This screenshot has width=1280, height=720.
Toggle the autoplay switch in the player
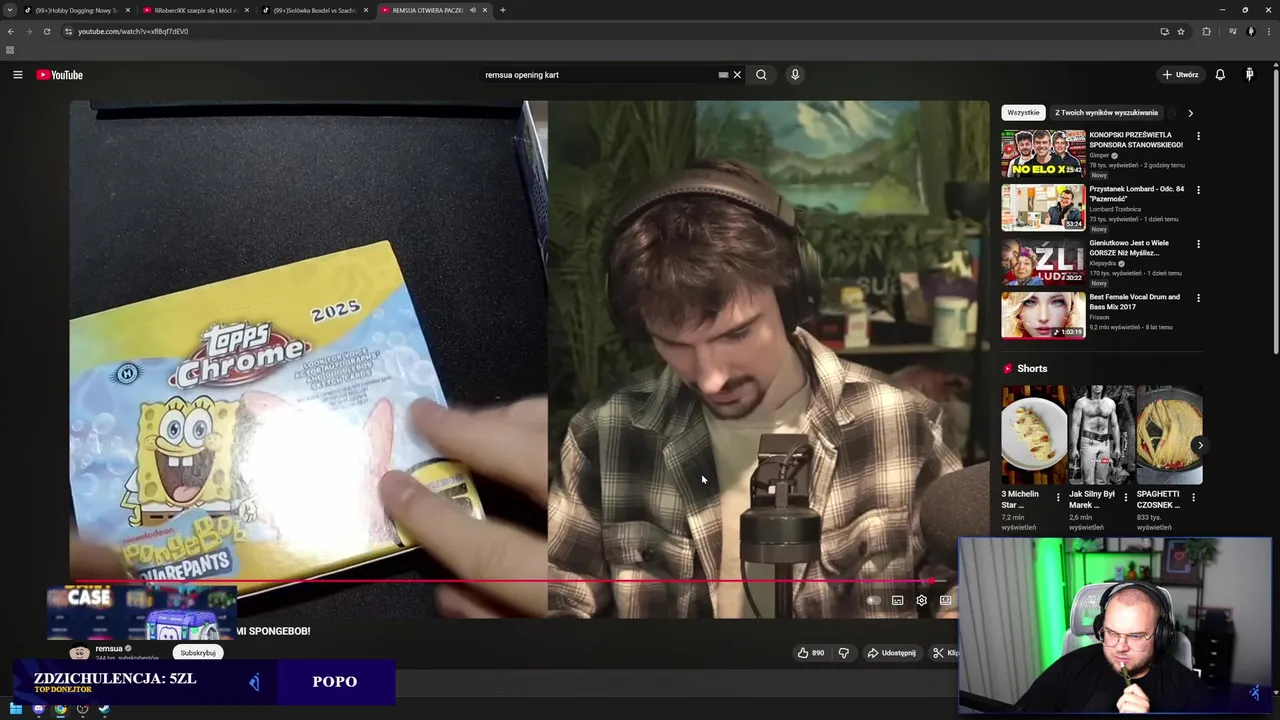pos(873,601)
